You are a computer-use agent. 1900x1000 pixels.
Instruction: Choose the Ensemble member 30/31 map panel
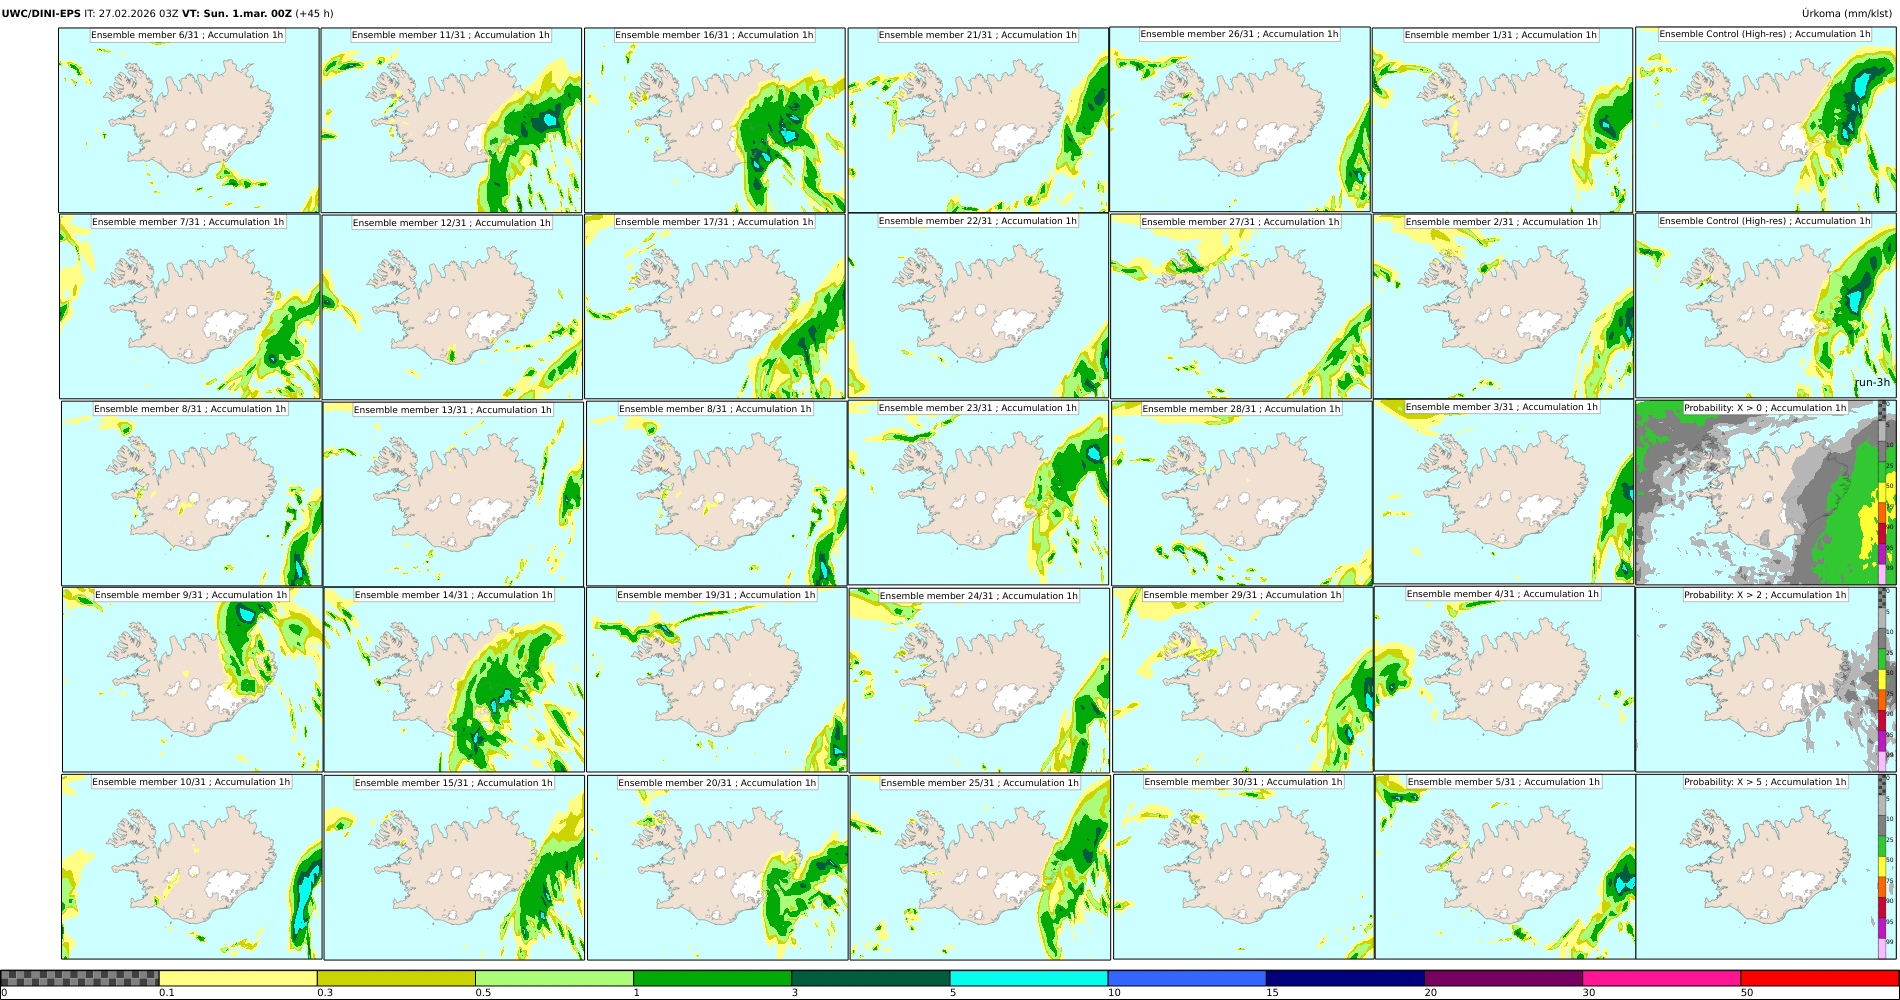click(1244, 867)
